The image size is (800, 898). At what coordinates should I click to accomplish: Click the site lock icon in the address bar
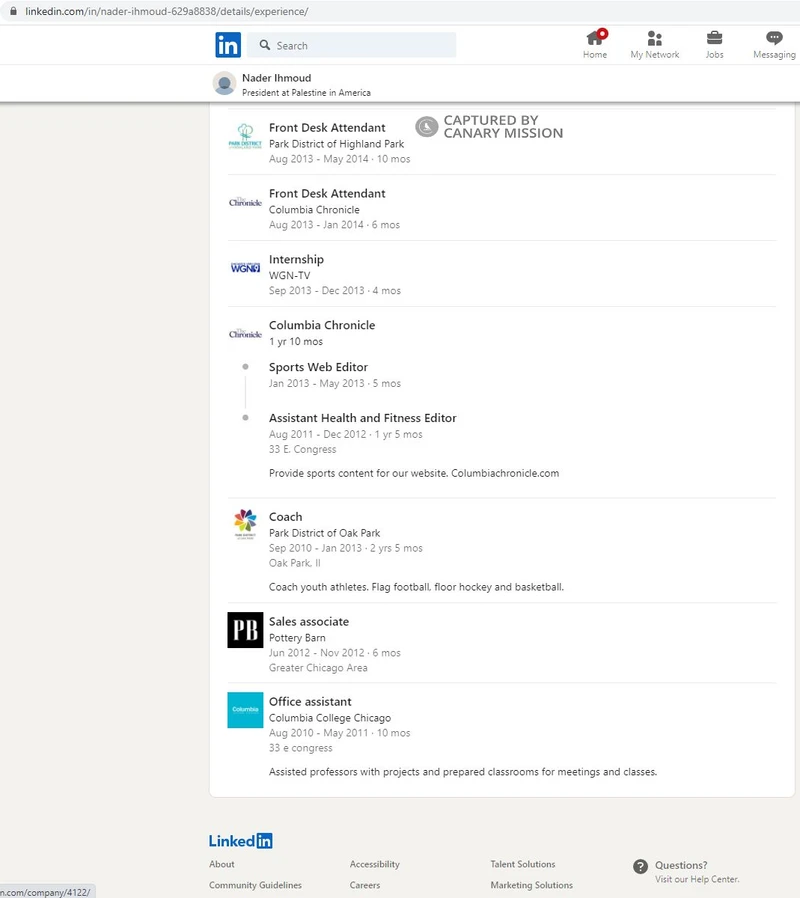13,11
